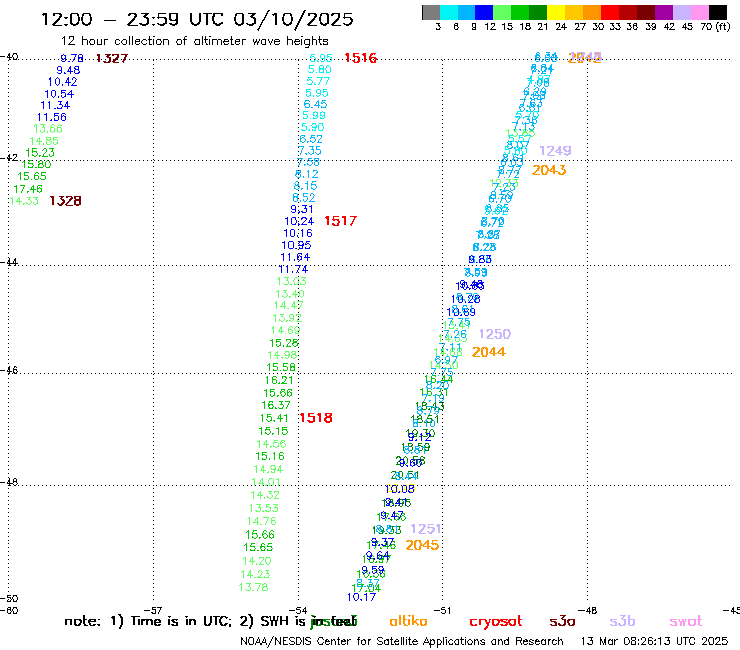740x650 pixels.
Task: Click the s3a satellite legend label
Action: click(562, 621)
